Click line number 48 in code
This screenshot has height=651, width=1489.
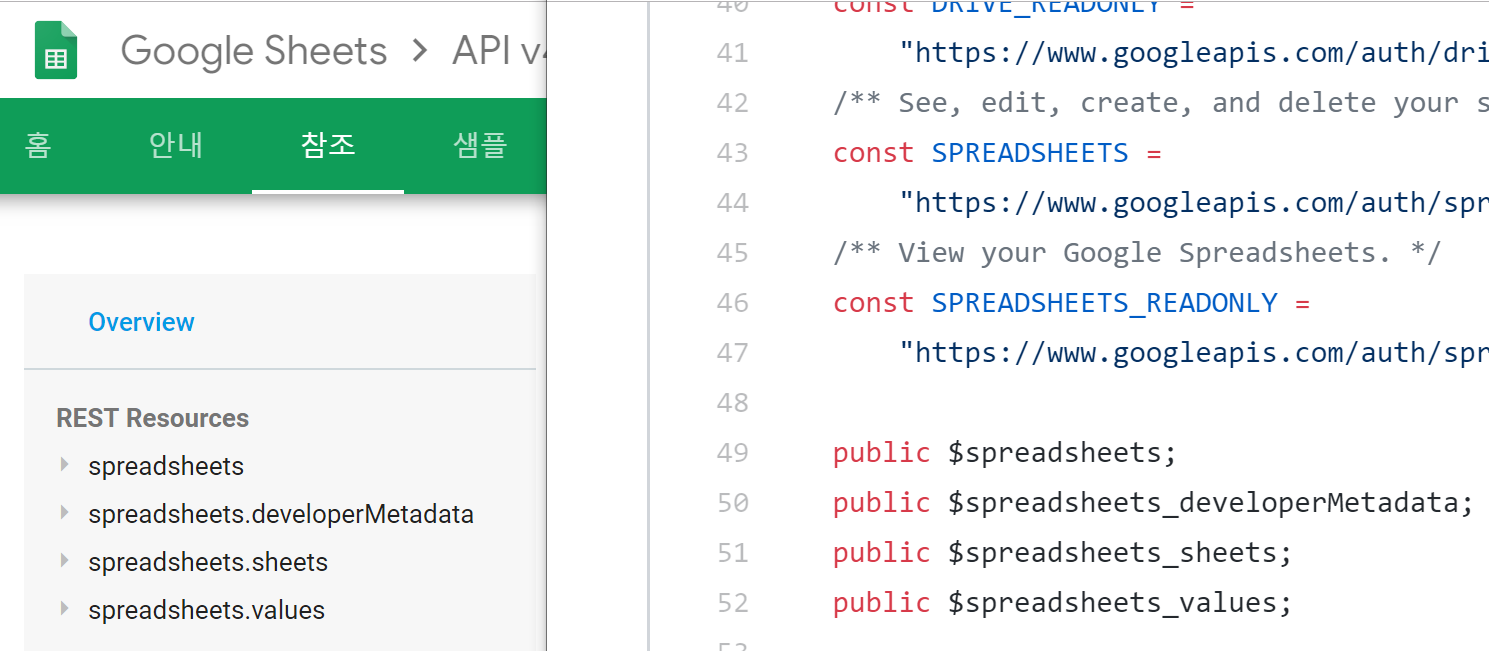click(x=733, y=403)
